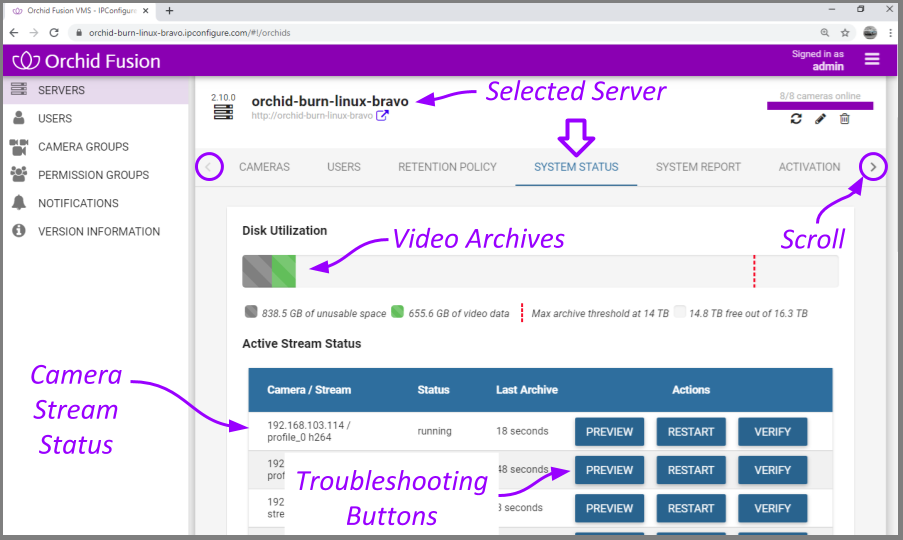Screen dimensions: 903x540
Task: Reload the page in the browser
Action: click(54, 33)
